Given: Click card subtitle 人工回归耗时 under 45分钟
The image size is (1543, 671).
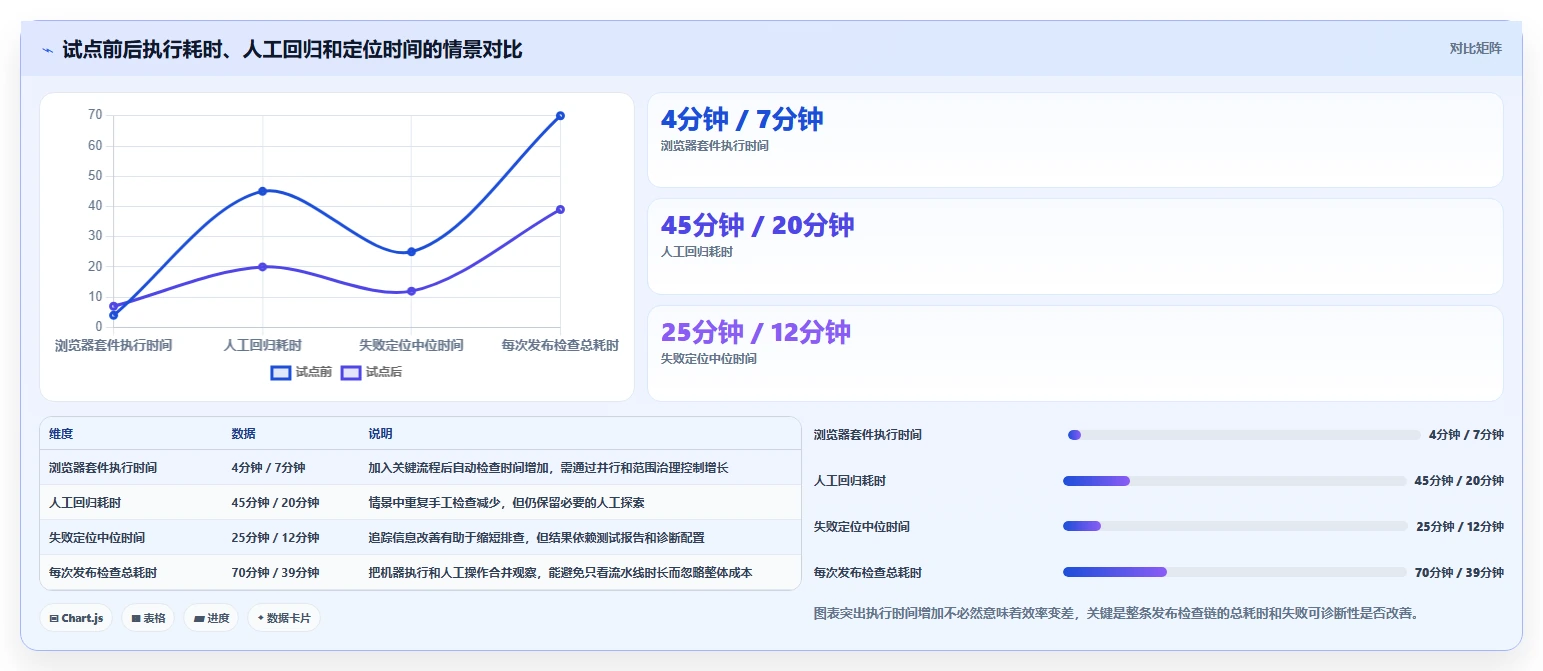Looking at the screenshot, I should [697, 252].
